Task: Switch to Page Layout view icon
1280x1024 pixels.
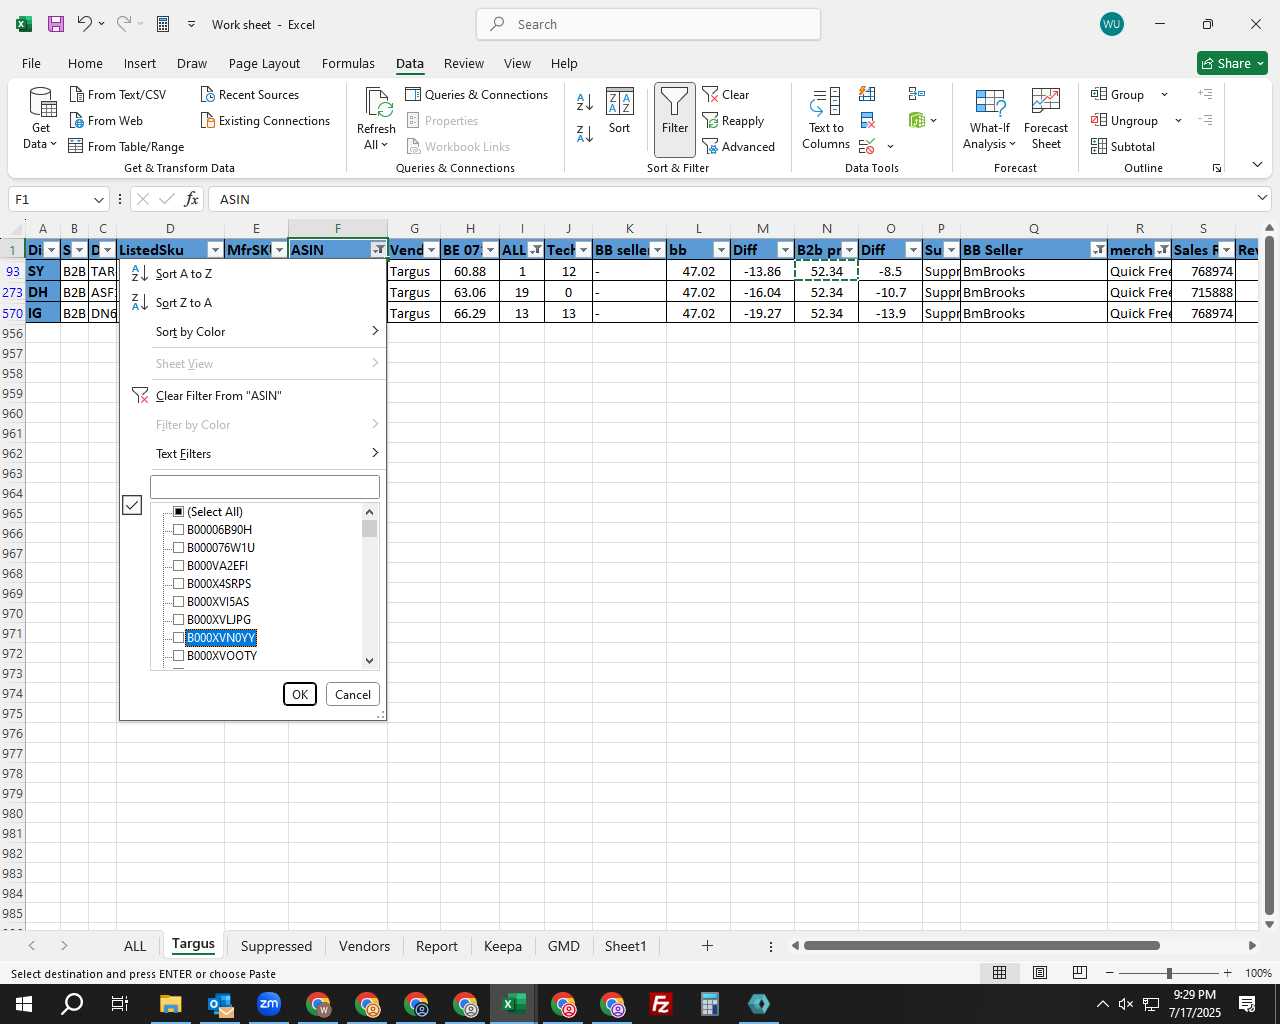Action: click(1040, 972)
